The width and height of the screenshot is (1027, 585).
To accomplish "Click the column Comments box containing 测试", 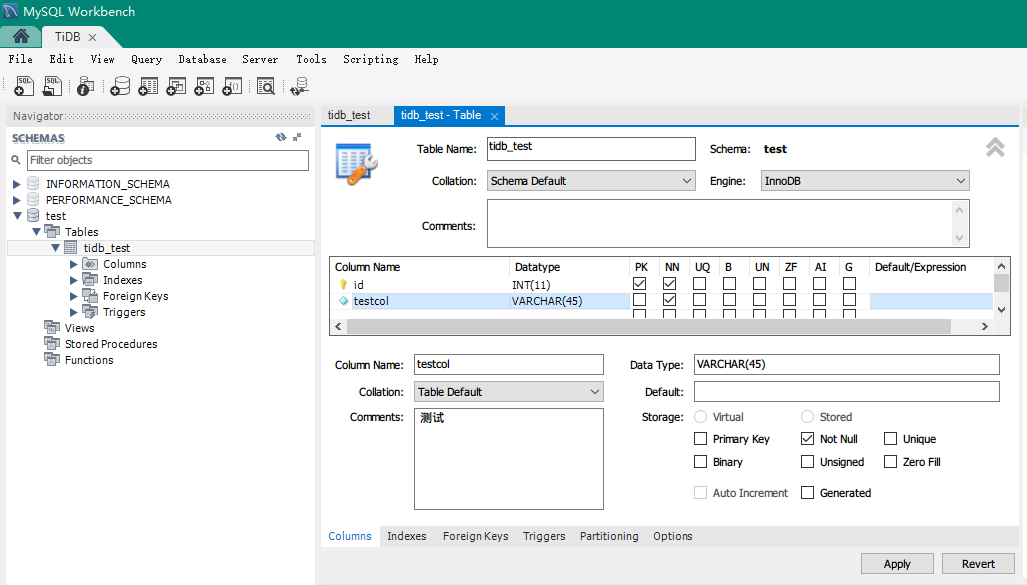I will 509,459.
